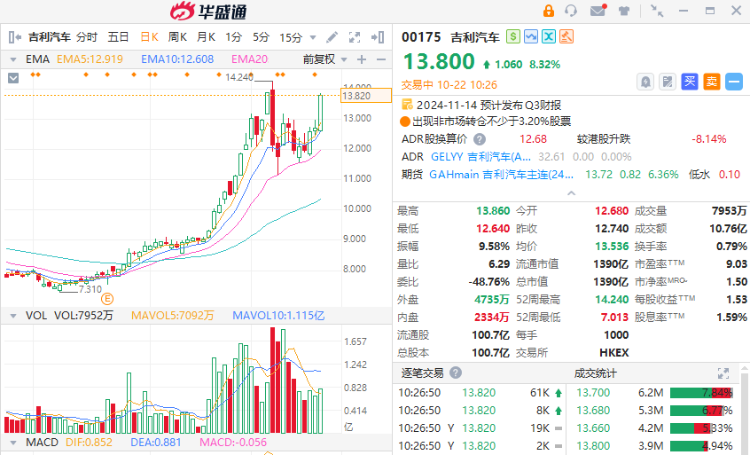Select the 15分 fifteen-minute chart tab
The width and height of the screenshot is (750, 455).
[x=291, y=37]
